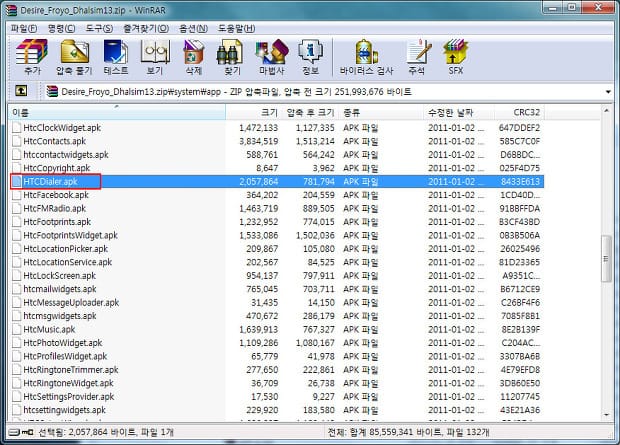Screen dimensions: 620x445
Task: Click the 삭제 (Delete) trash icon
Action: [193, 56]
